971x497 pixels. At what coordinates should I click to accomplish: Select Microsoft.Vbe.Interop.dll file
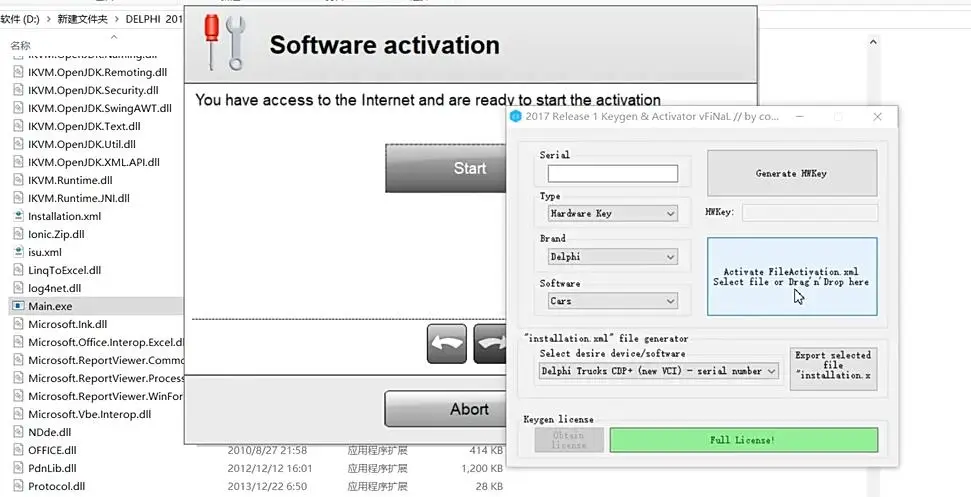coord(89,413)
